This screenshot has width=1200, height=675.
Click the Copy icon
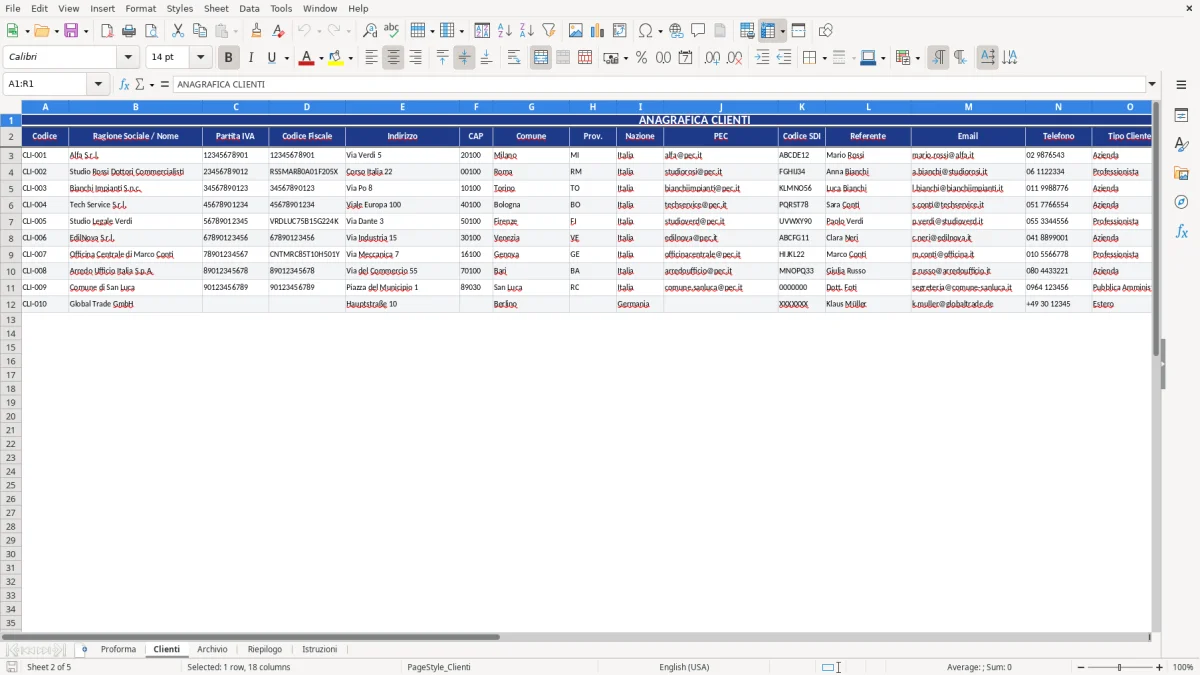click(200, 31)
